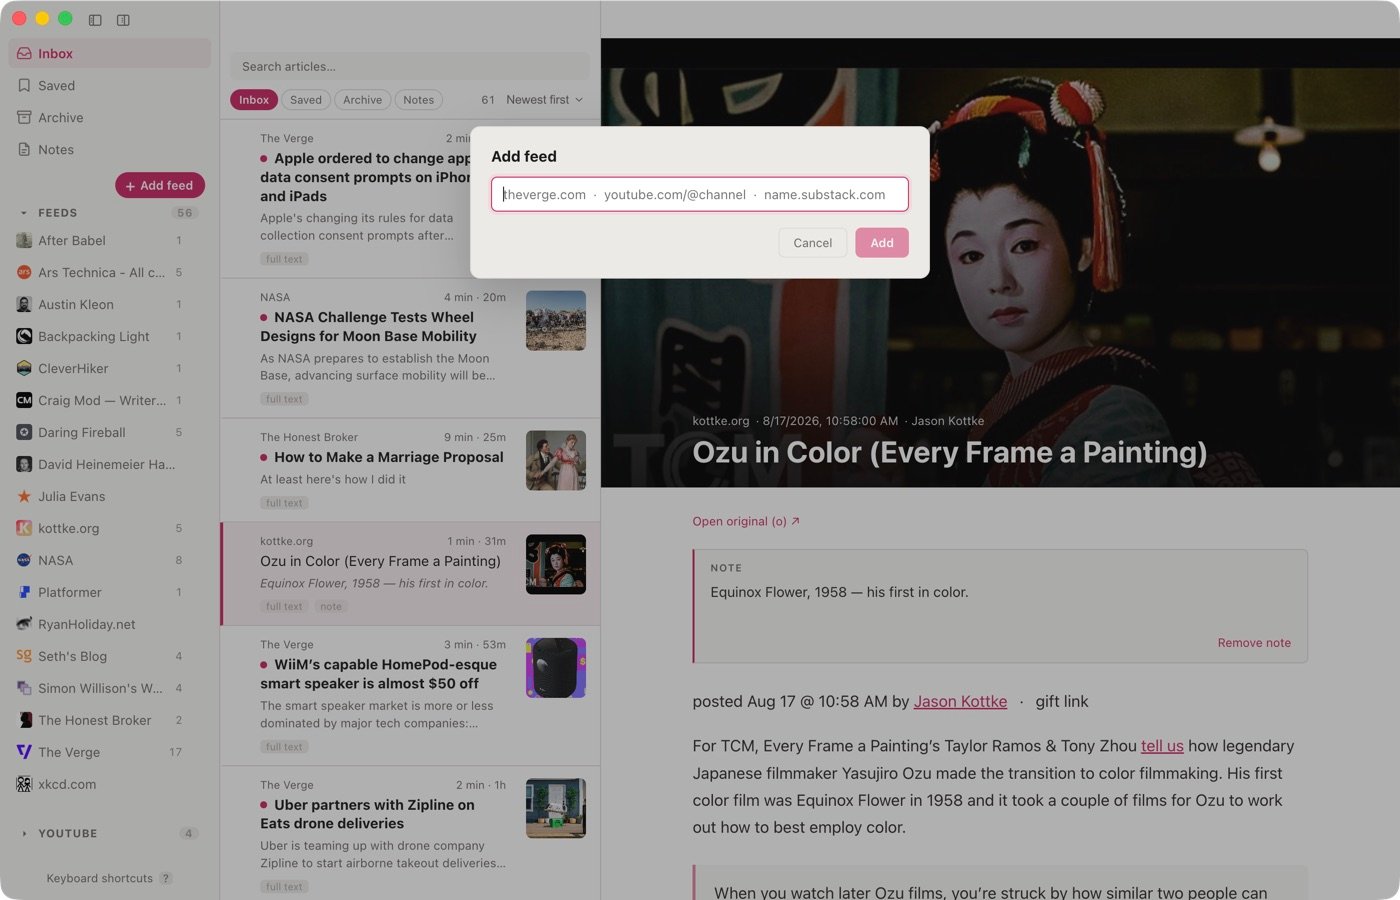This screenshot has width=1400, height=900.
Task: Select Backpacking Light feed icon
Action: (24, 337)
